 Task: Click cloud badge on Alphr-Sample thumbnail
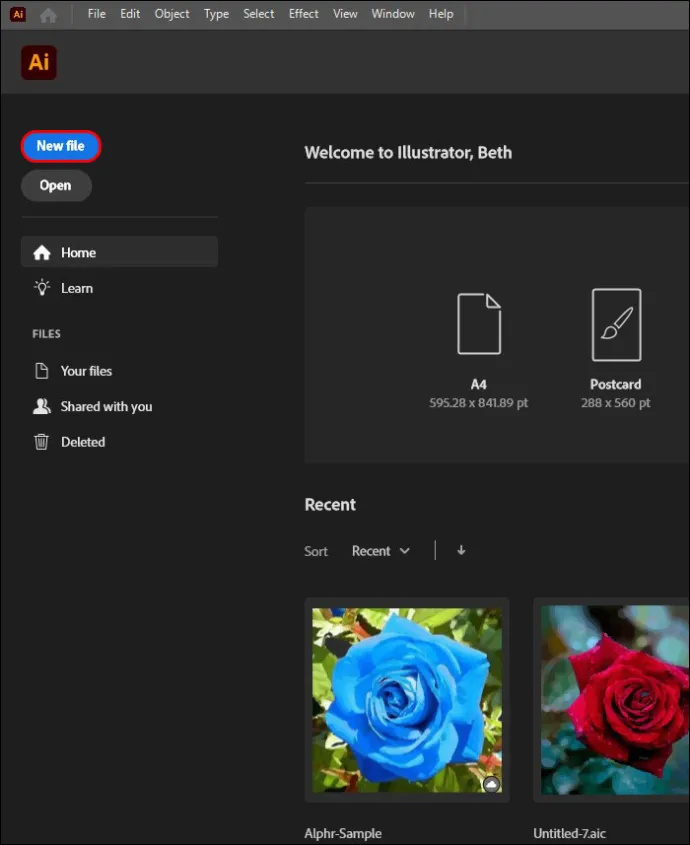(x=491, y=784)
